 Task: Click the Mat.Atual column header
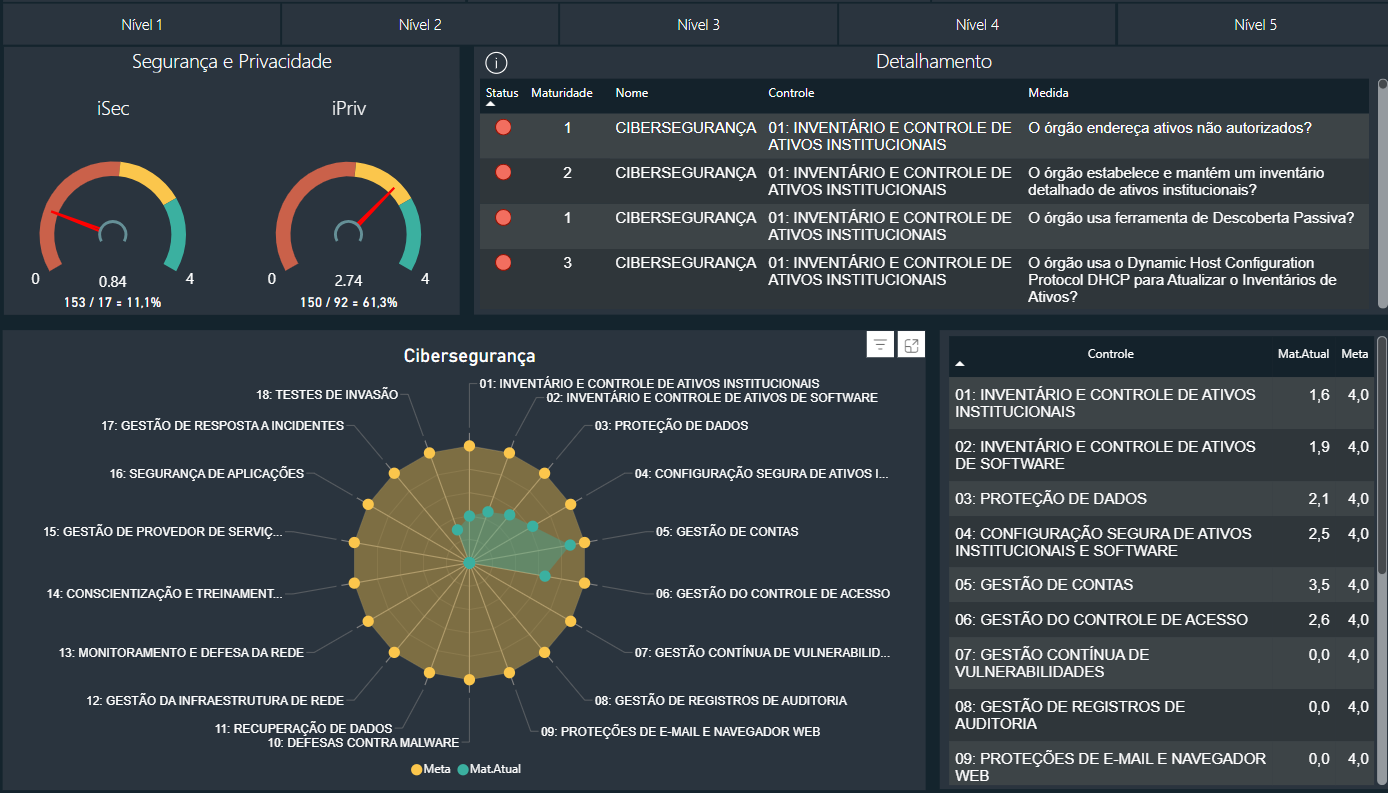pos(1303,354)
